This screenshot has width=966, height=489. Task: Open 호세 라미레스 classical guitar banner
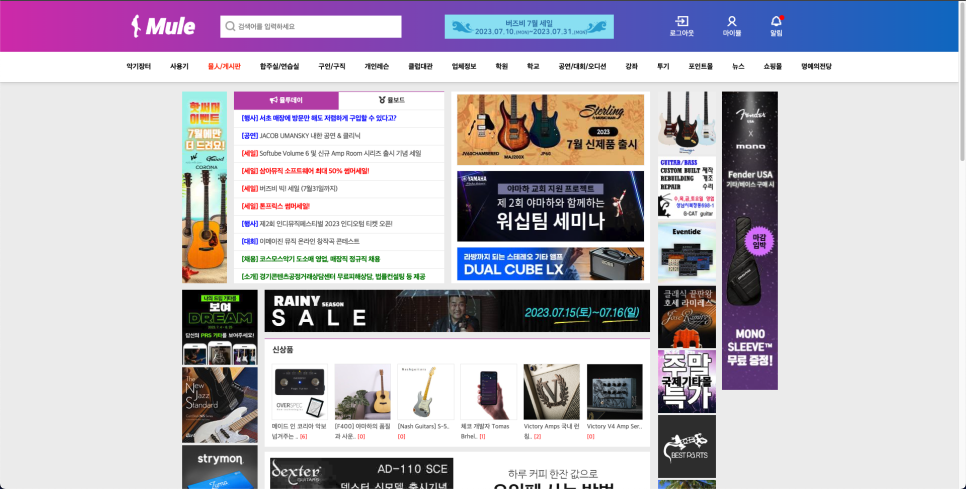point(687,317)
